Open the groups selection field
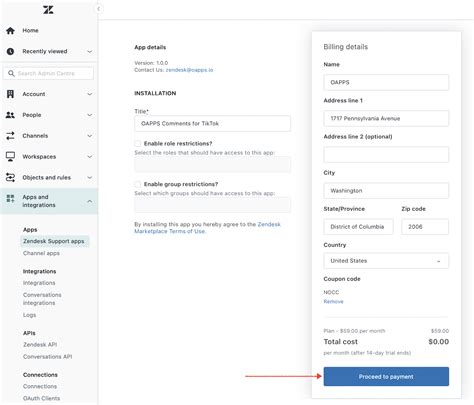The height and width of the screenshot is (405, 474). [x=212, y=205]
